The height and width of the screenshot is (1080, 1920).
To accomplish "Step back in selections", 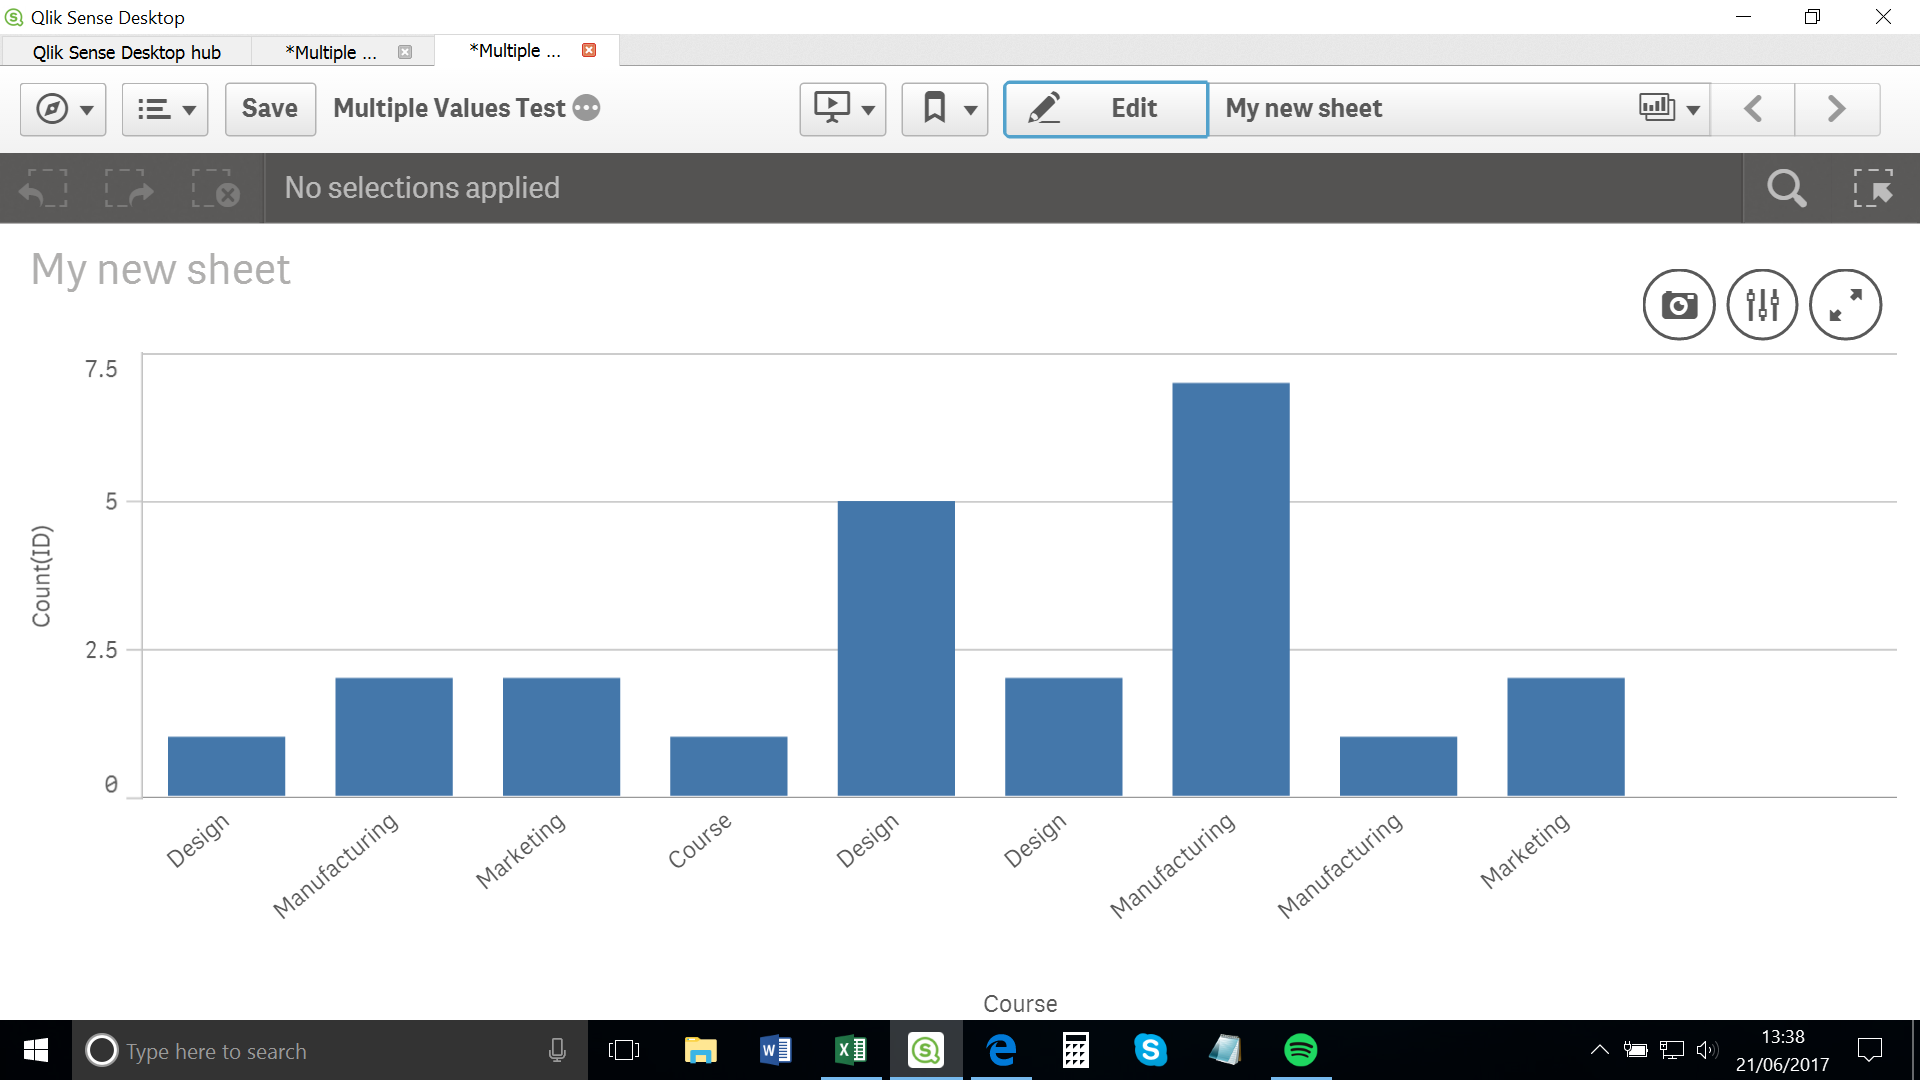I will coord(43,188).
